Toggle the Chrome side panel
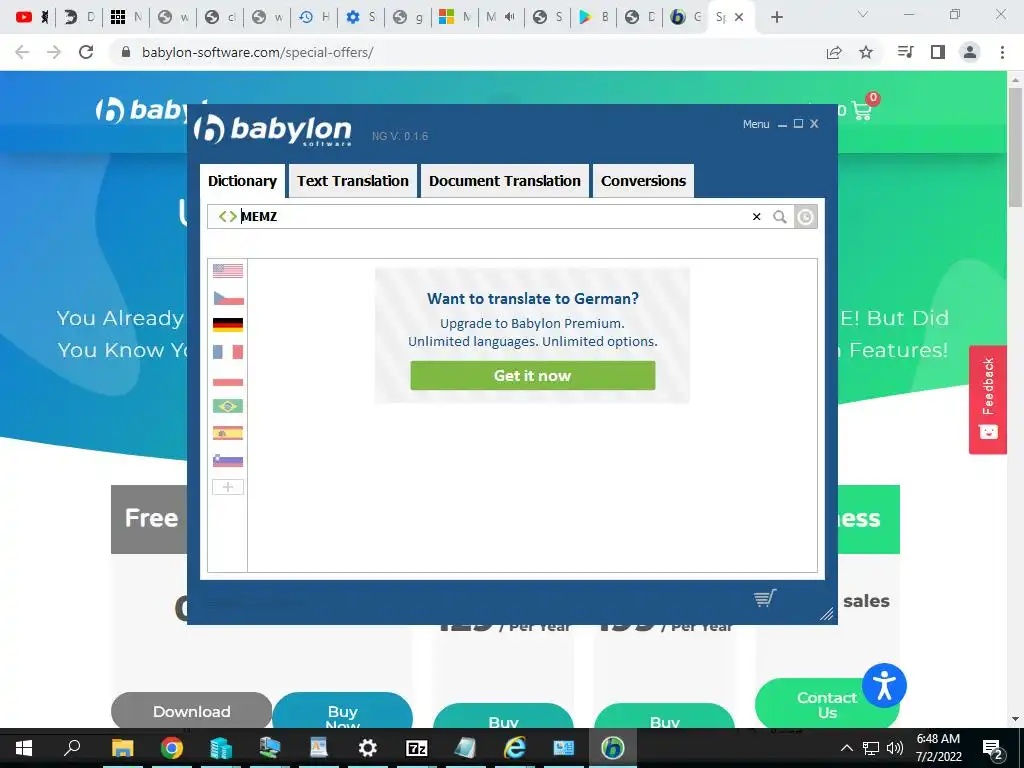 coord(938,52)
